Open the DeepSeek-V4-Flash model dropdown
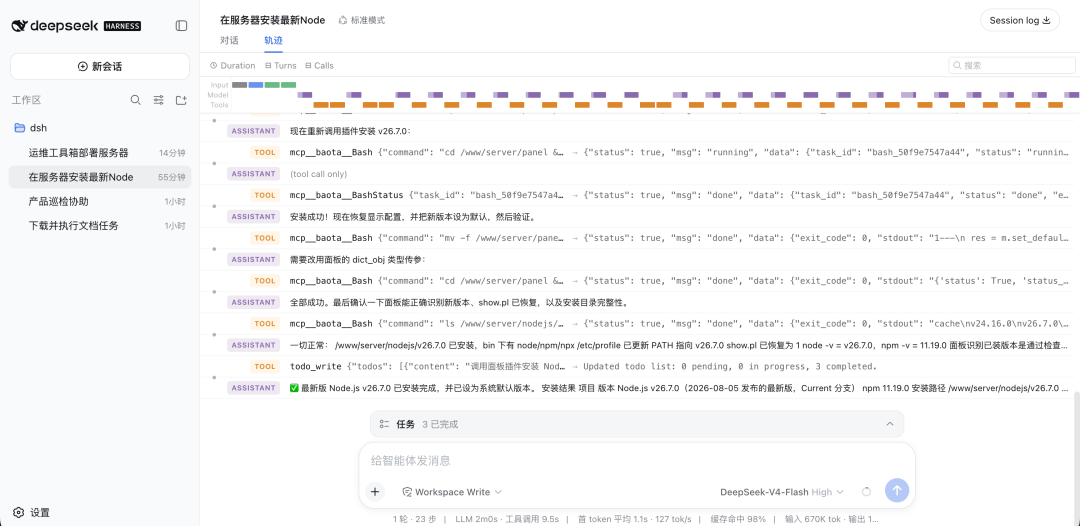 tap(782, 492)
